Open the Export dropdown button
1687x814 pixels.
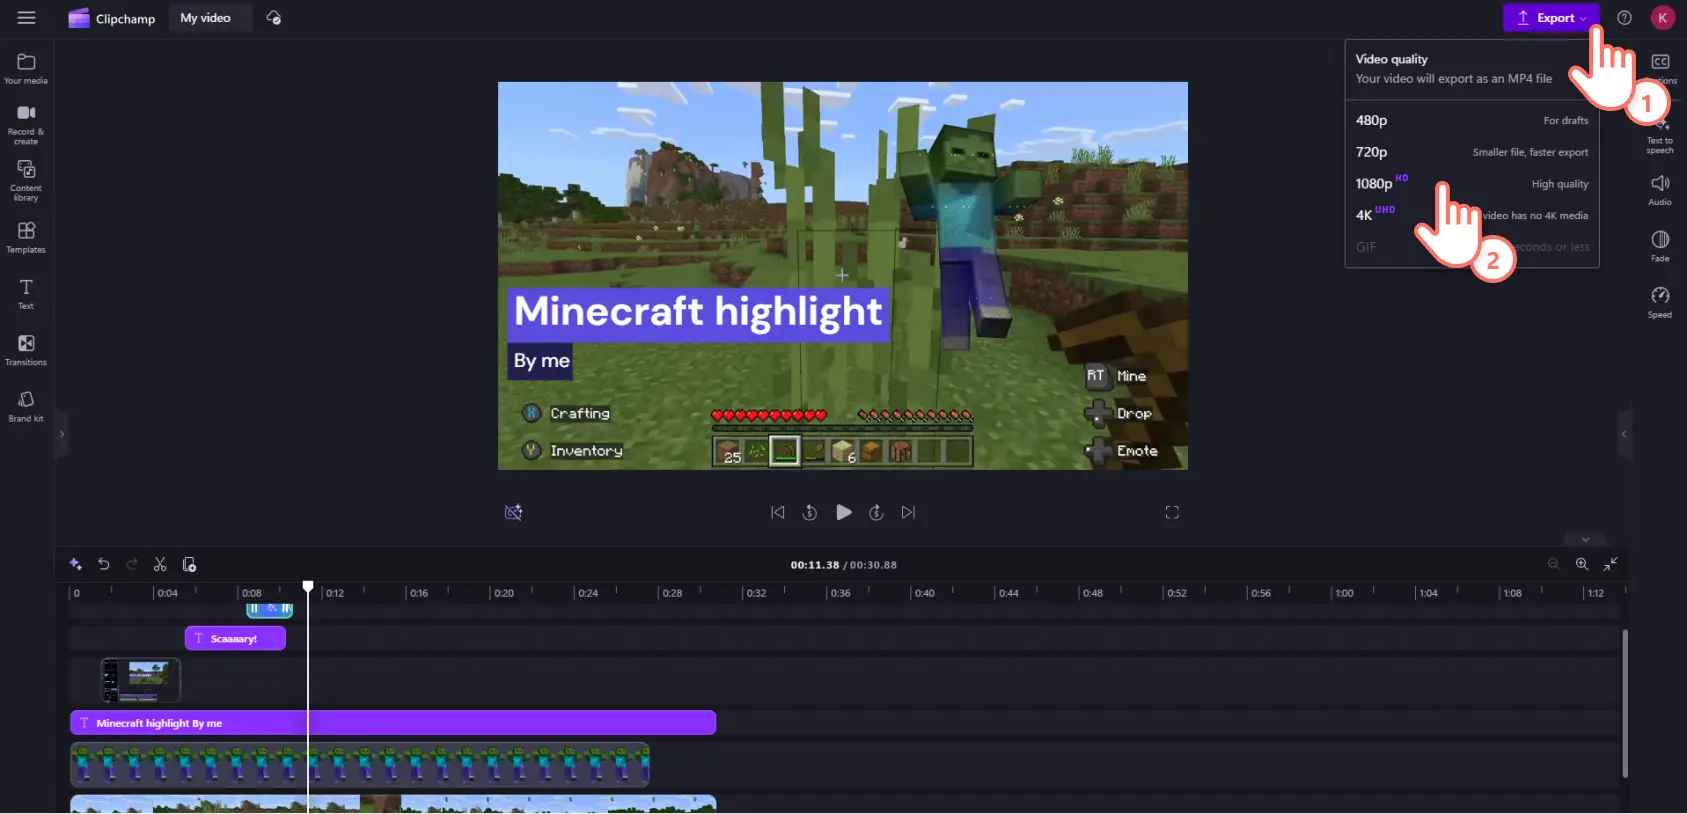click(1551, 18)
